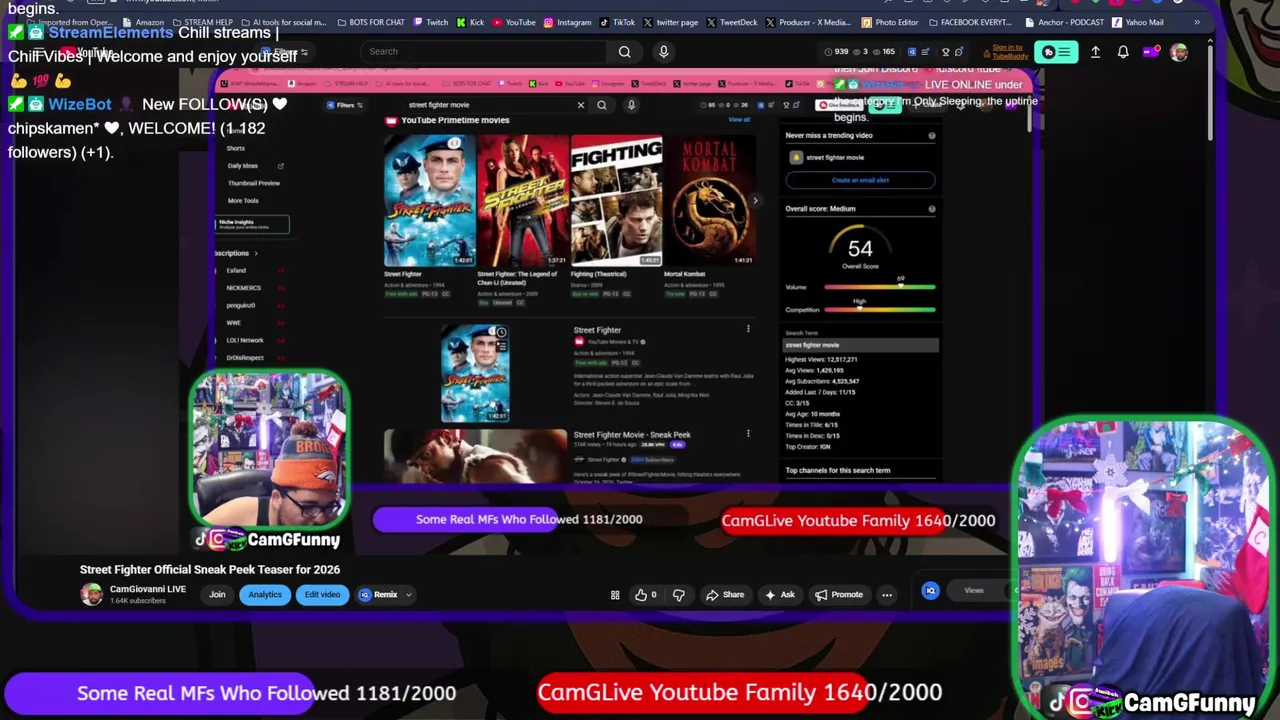Open the Fighting (Theatrical) movie poster

click(616, 199)
